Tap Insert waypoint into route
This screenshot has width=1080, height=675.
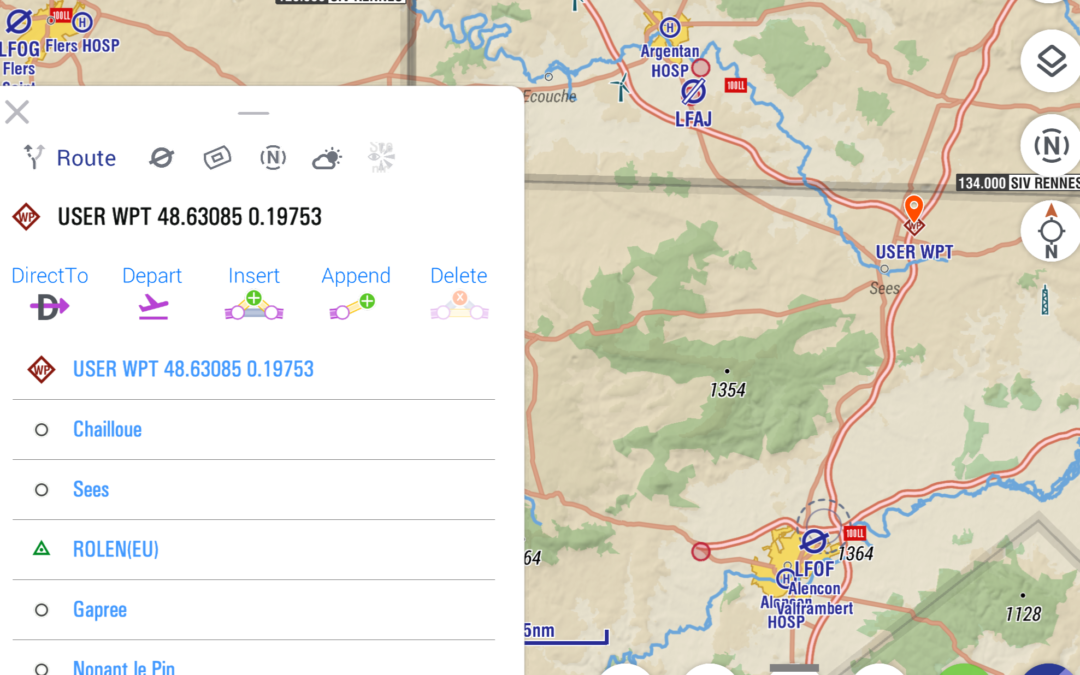253,293
